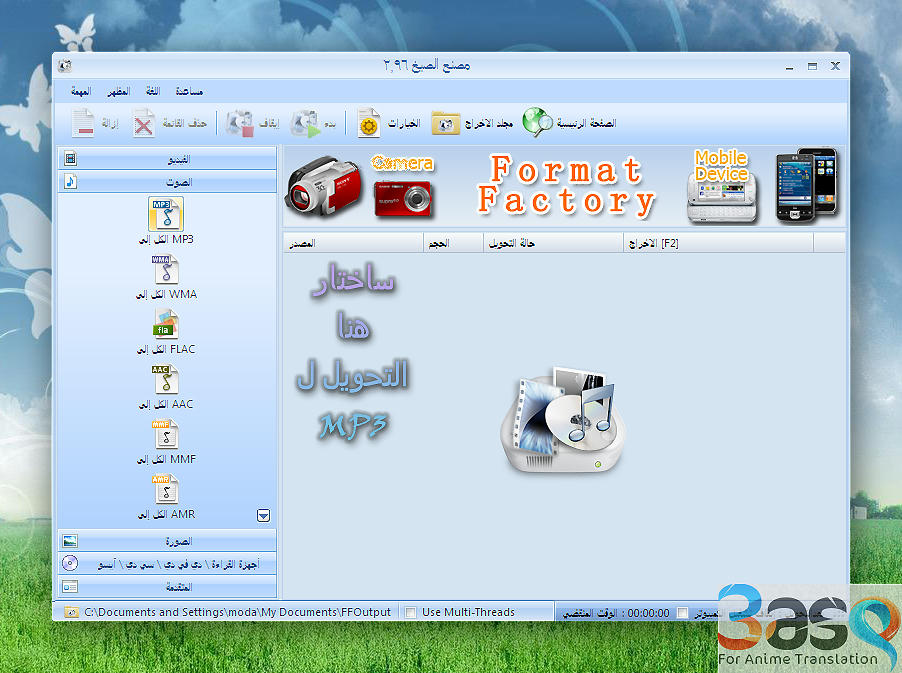Click the 00:00:00 elapsed time display
Image resolution: width=902 pixels, height=673 pixels.
click(648, 613)
